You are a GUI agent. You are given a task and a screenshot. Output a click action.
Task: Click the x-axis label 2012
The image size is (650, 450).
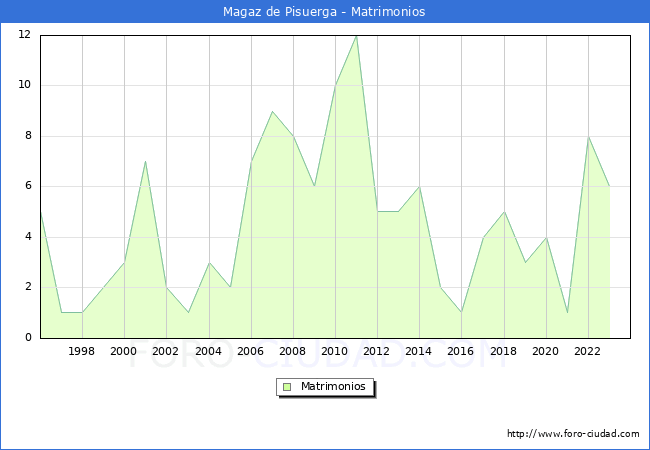[x=377, y=352]
